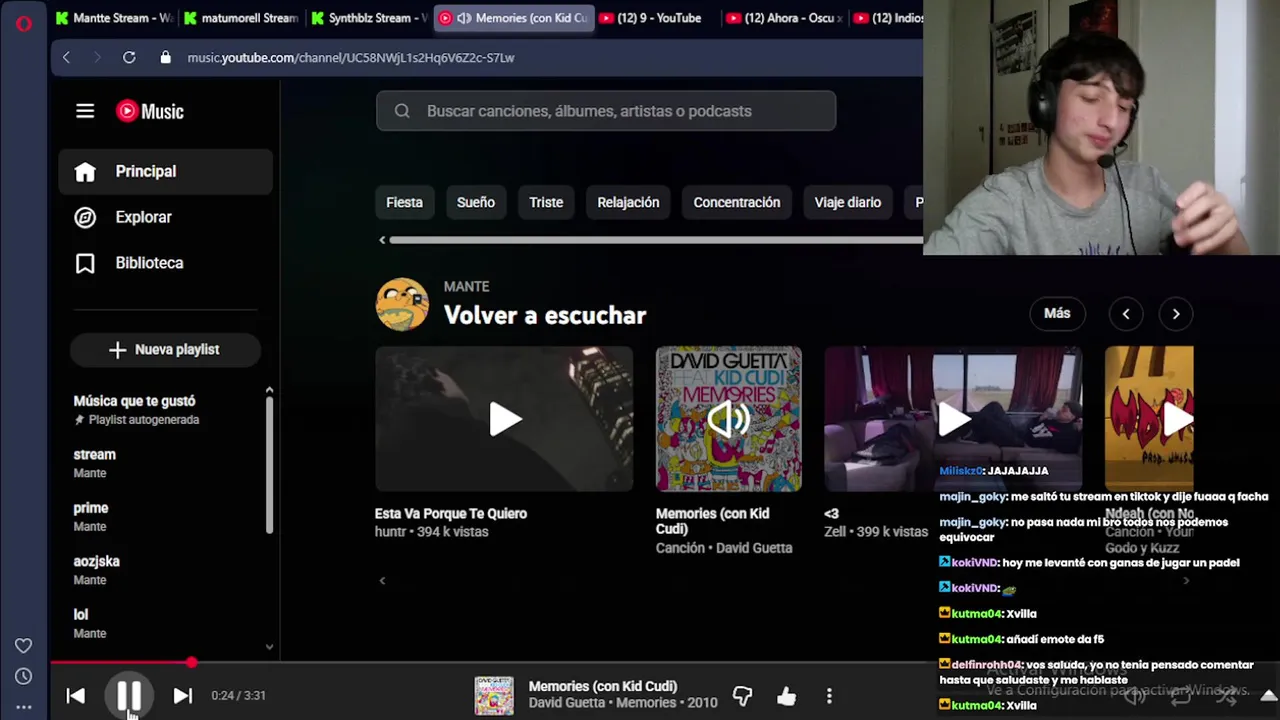Click the YouTube Music logo
Viewport: 1280px width, 720px height.
(x=150, y=111)
